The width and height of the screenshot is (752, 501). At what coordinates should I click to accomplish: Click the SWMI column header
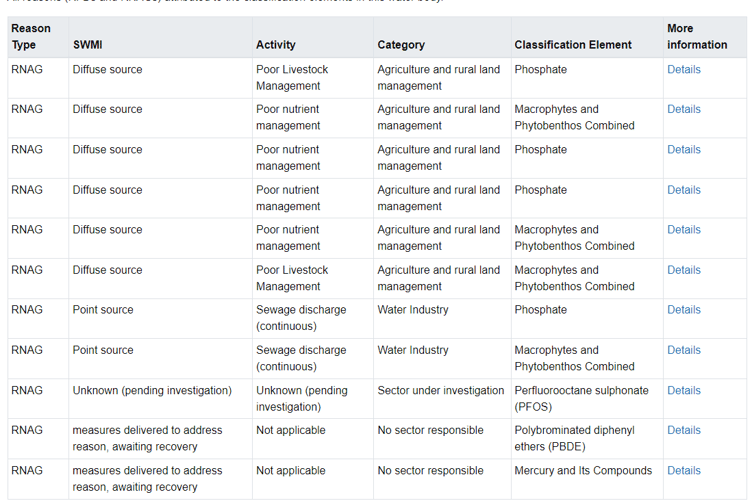click(87, 45)
